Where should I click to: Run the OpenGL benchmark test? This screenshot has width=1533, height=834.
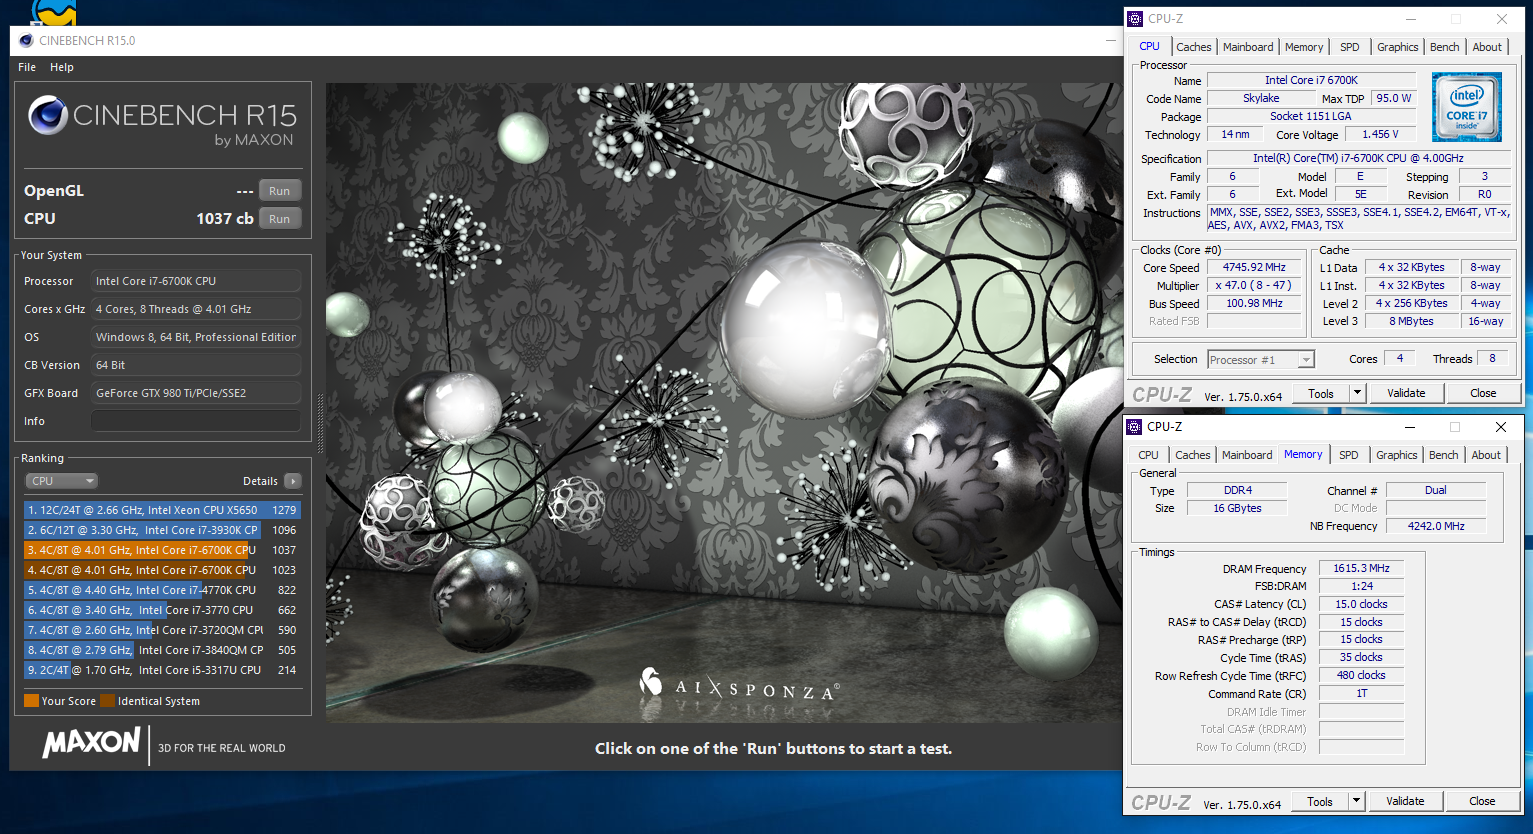280,191
